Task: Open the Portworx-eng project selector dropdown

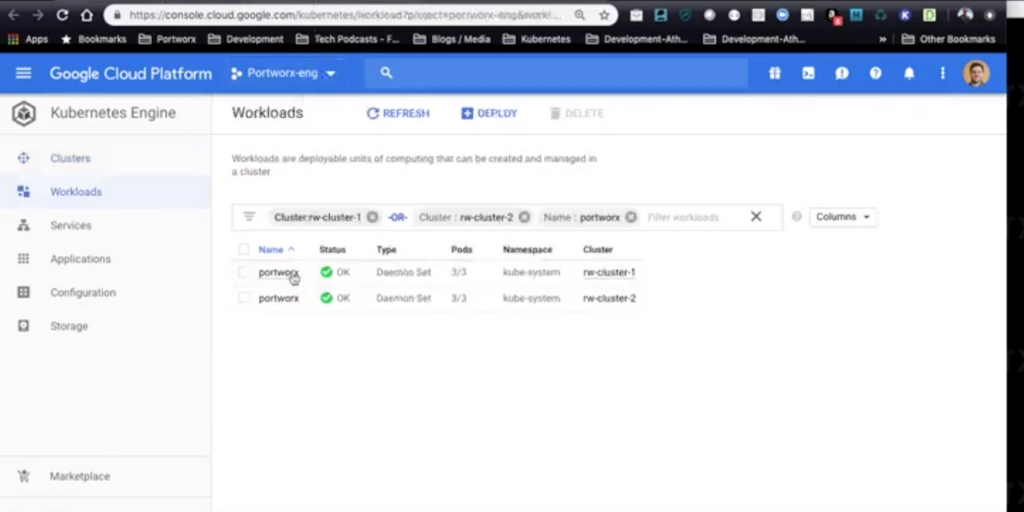Action: (x=283, y=73)
